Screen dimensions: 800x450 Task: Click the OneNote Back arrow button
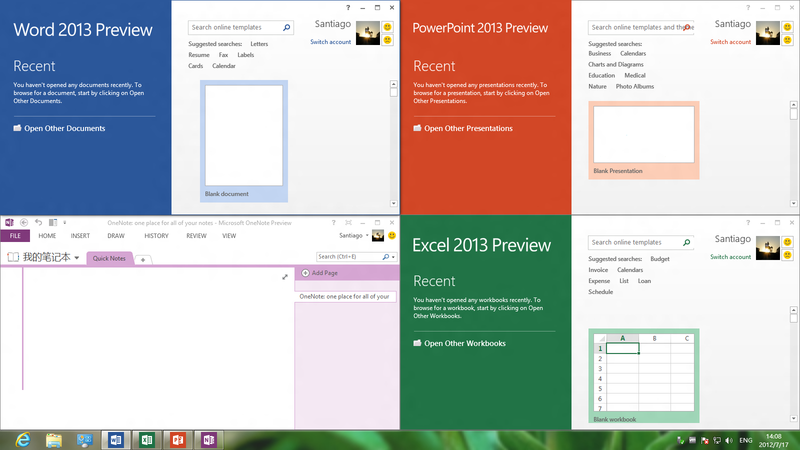[24, 222]
